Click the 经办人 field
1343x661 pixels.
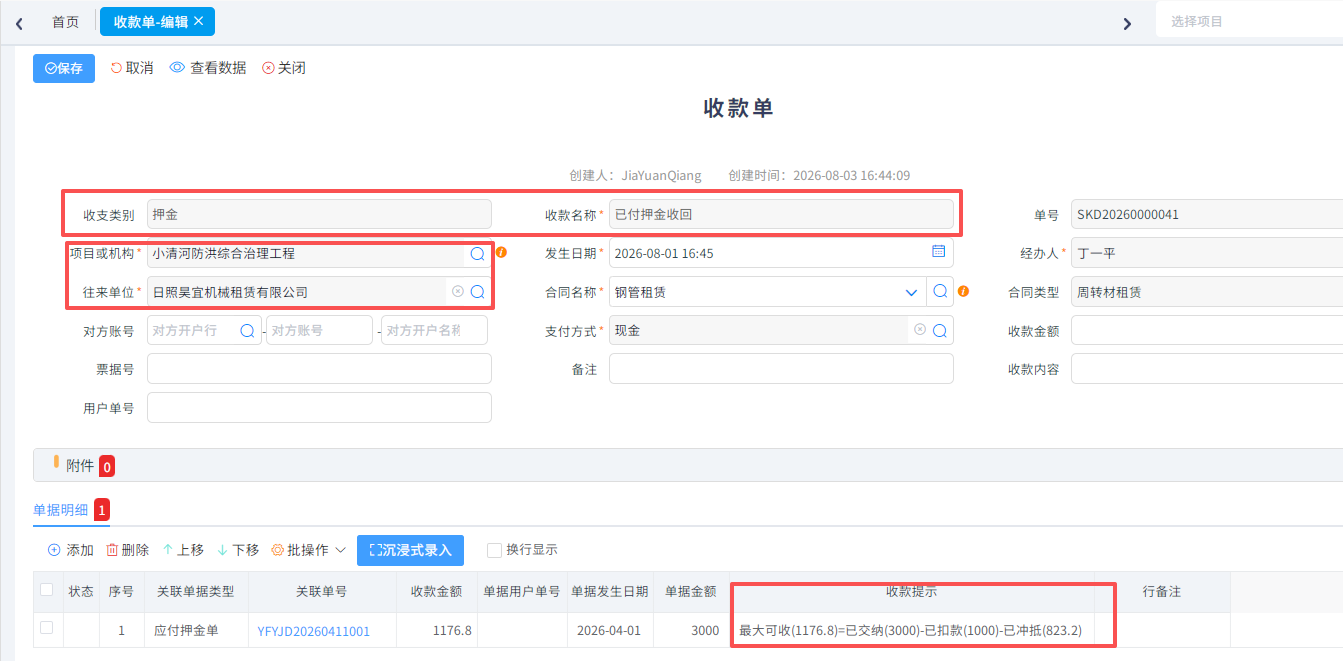coord(1206,253)
